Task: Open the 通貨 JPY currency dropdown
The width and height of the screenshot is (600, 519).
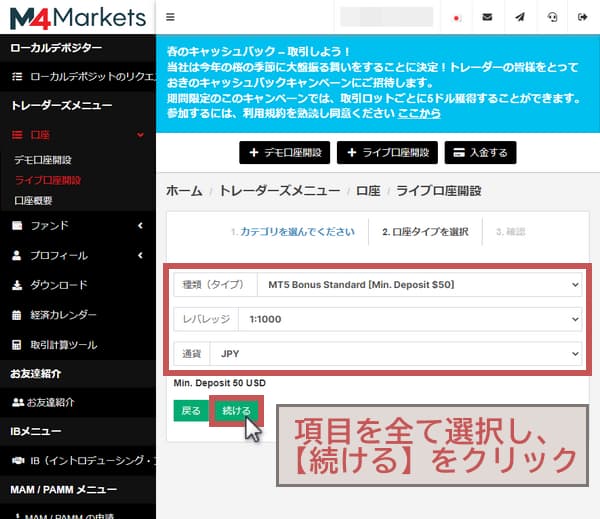Action: (x=396, y=354)
